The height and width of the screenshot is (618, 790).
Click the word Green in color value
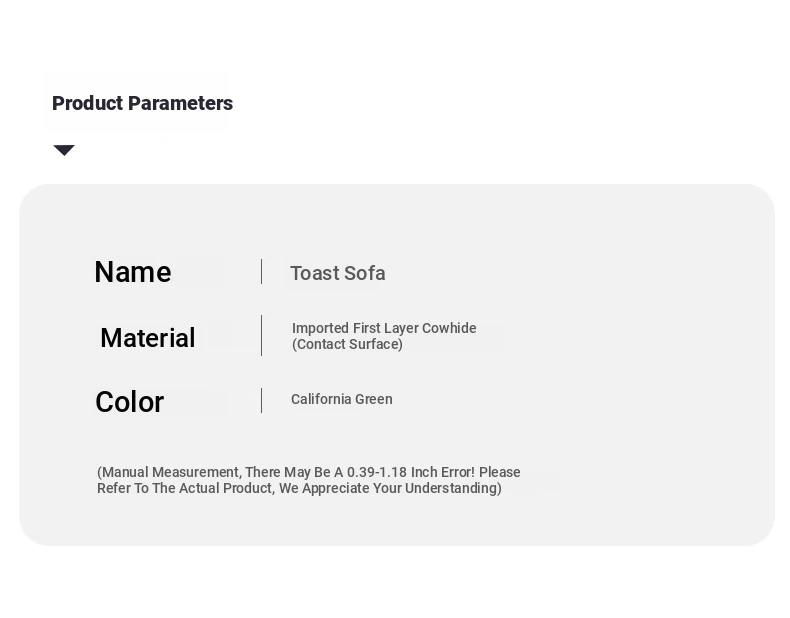374,399
